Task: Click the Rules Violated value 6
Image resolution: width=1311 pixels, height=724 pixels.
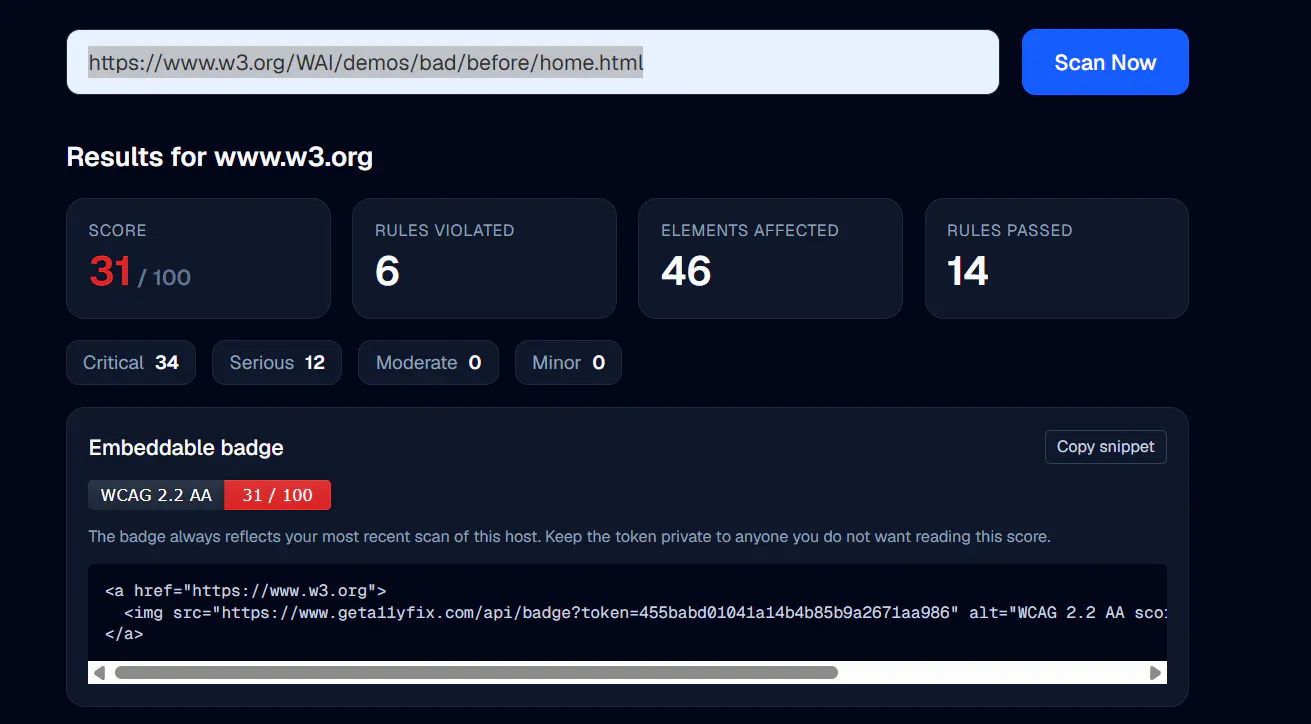Action: point(387,271)
